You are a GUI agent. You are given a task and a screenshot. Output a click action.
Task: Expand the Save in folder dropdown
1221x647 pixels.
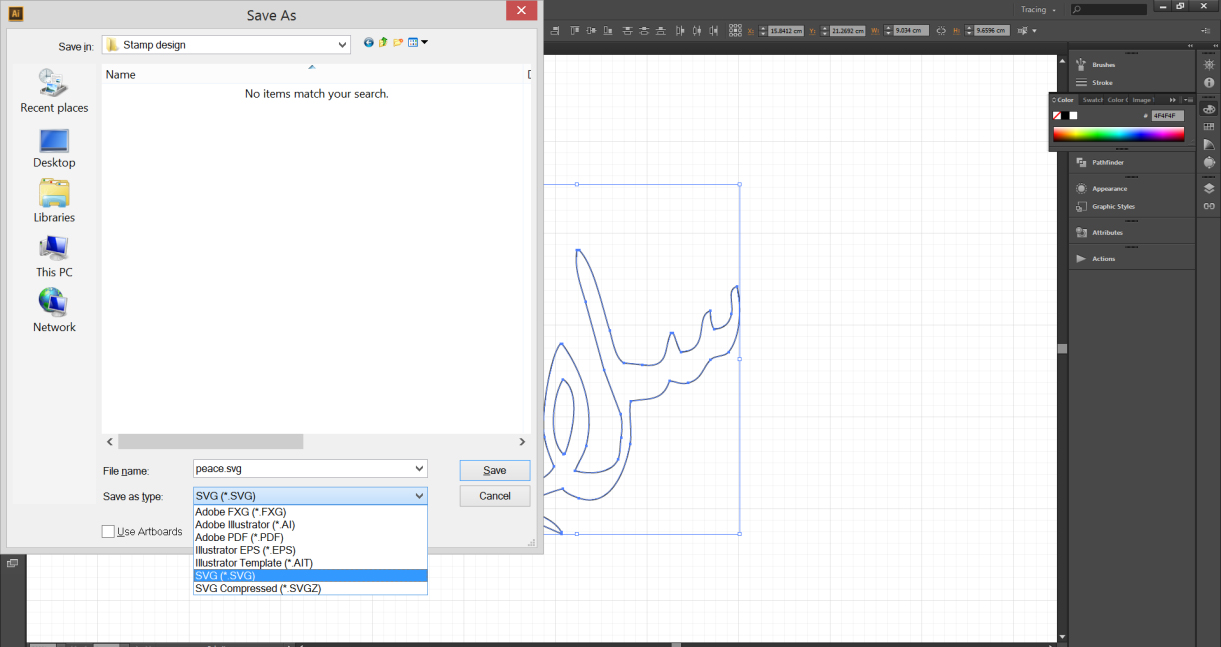click(342, 44)
